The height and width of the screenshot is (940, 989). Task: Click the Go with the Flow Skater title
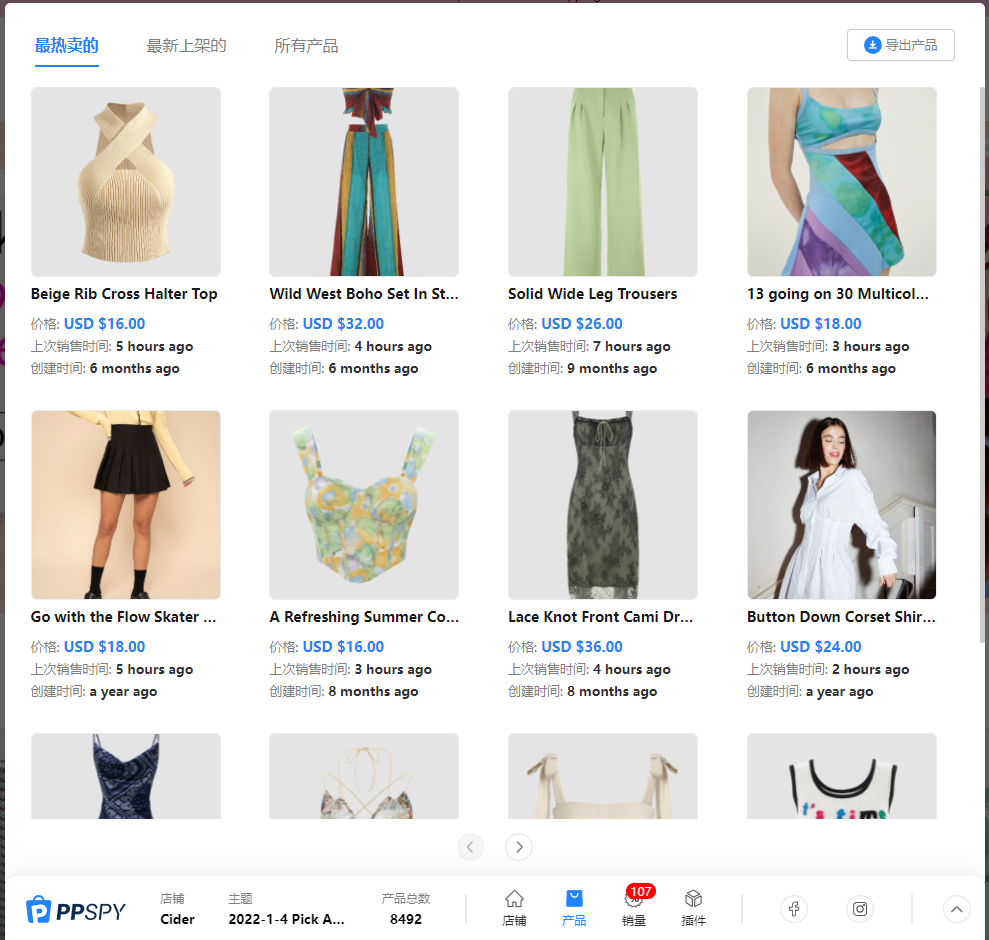[x=124, y=617]
